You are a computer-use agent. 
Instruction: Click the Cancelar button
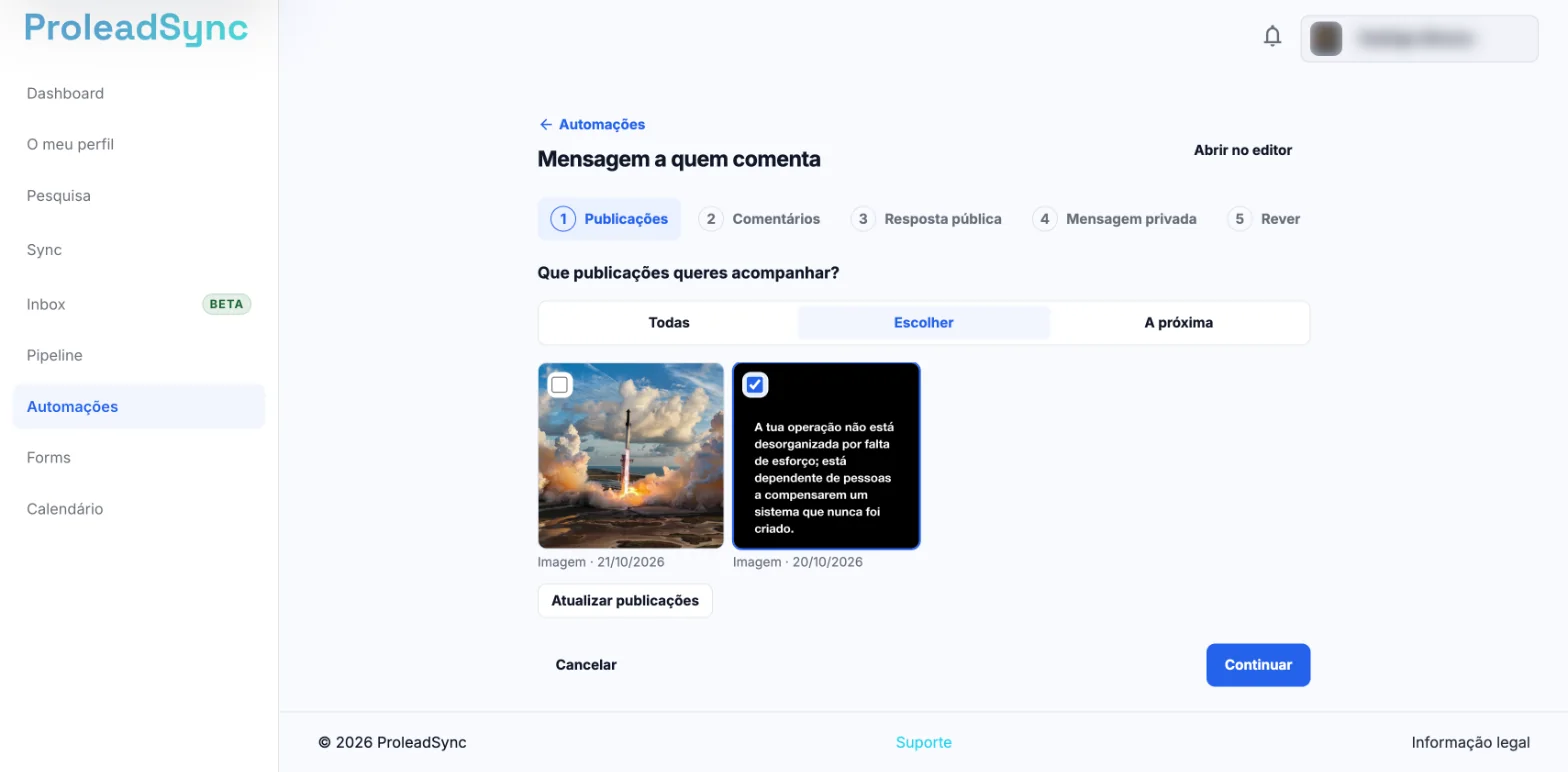(x=586, y=665)
